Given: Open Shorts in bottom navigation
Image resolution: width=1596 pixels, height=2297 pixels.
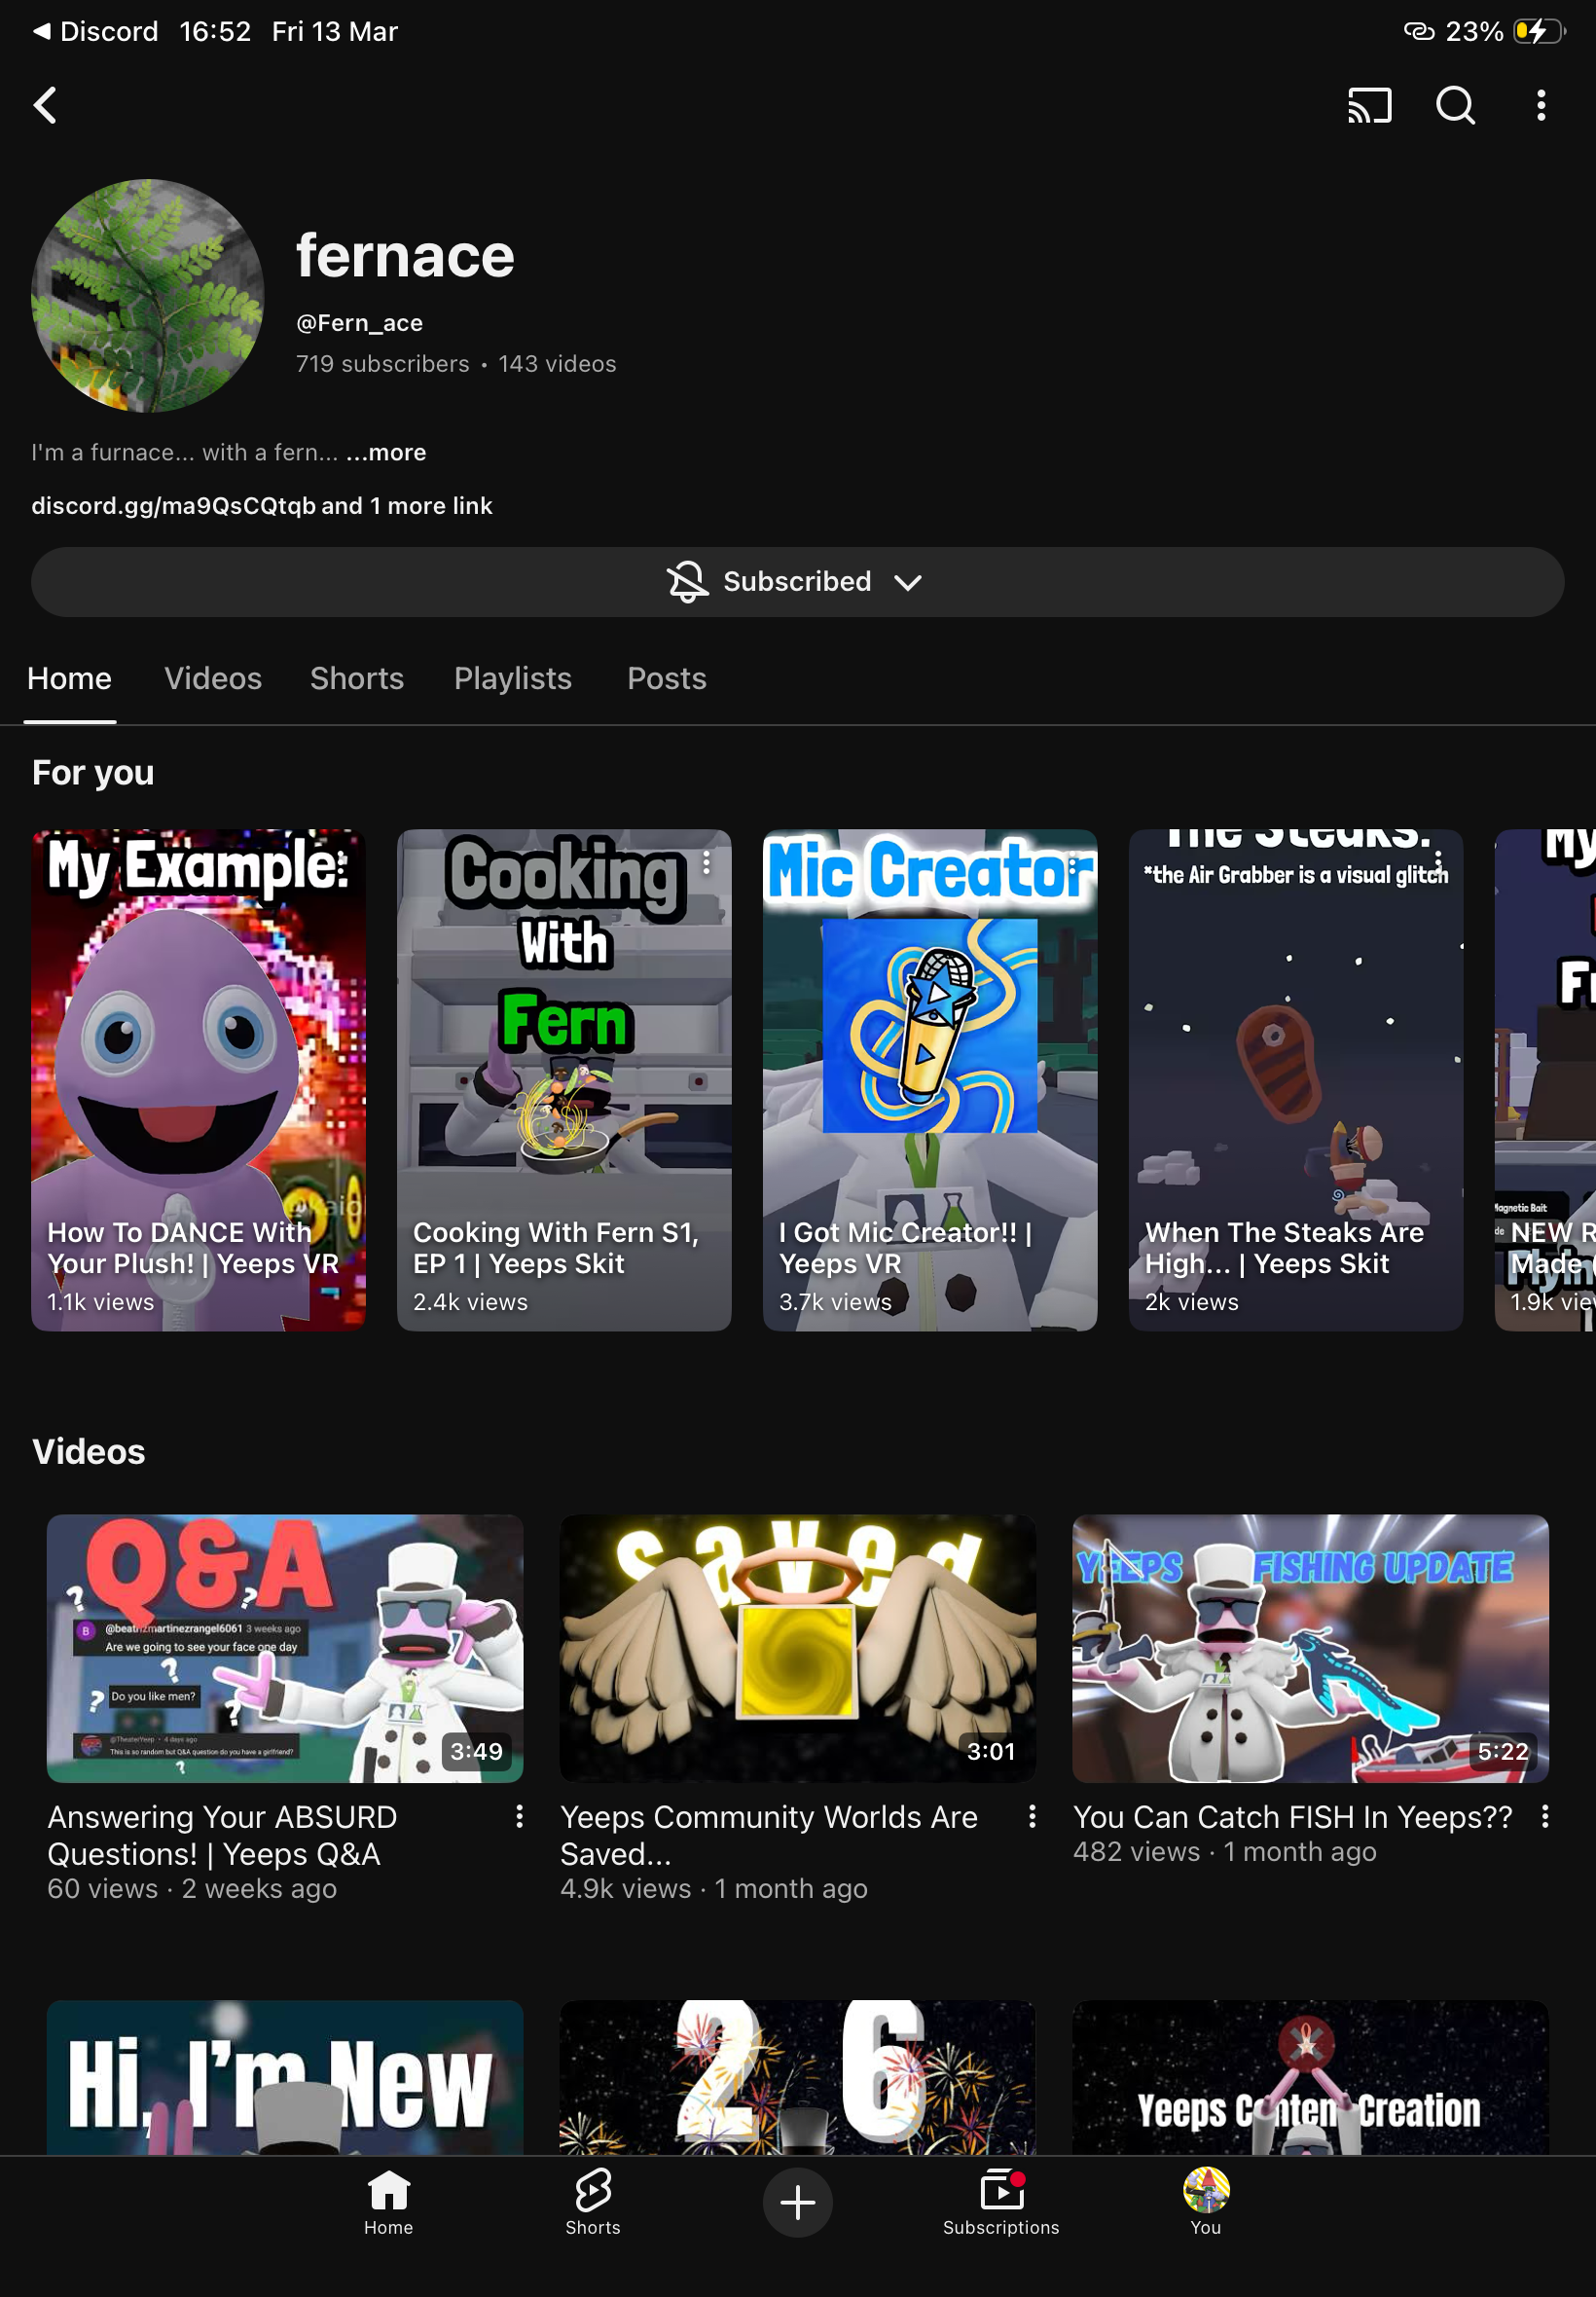Looking at the screenshot, I should click(x=593, y=2201).
